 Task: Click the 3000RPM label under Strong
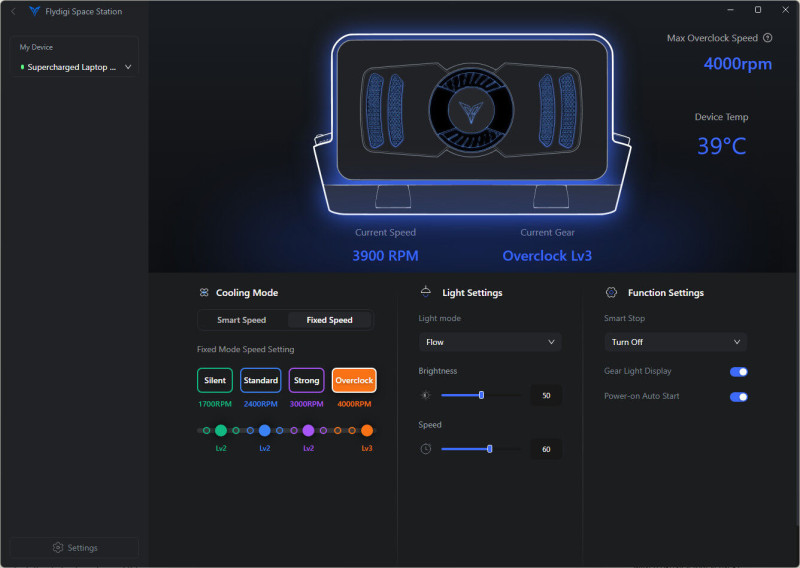(307, 404)
